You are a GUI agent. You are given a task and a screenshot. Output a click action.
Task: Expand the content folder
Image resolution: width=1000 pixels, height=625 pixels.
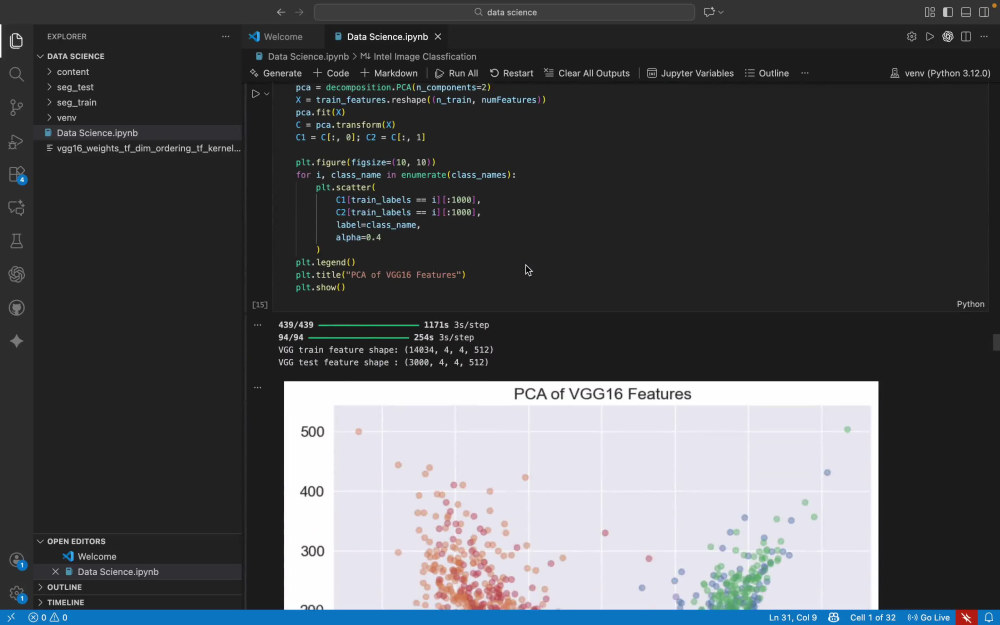click(x=137, y=72)
